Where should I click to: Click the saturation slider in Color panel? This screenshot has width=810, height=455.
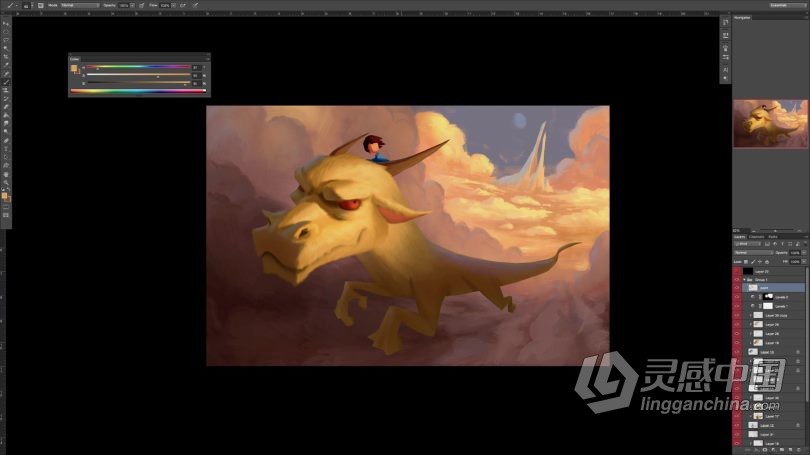(138, 74)
